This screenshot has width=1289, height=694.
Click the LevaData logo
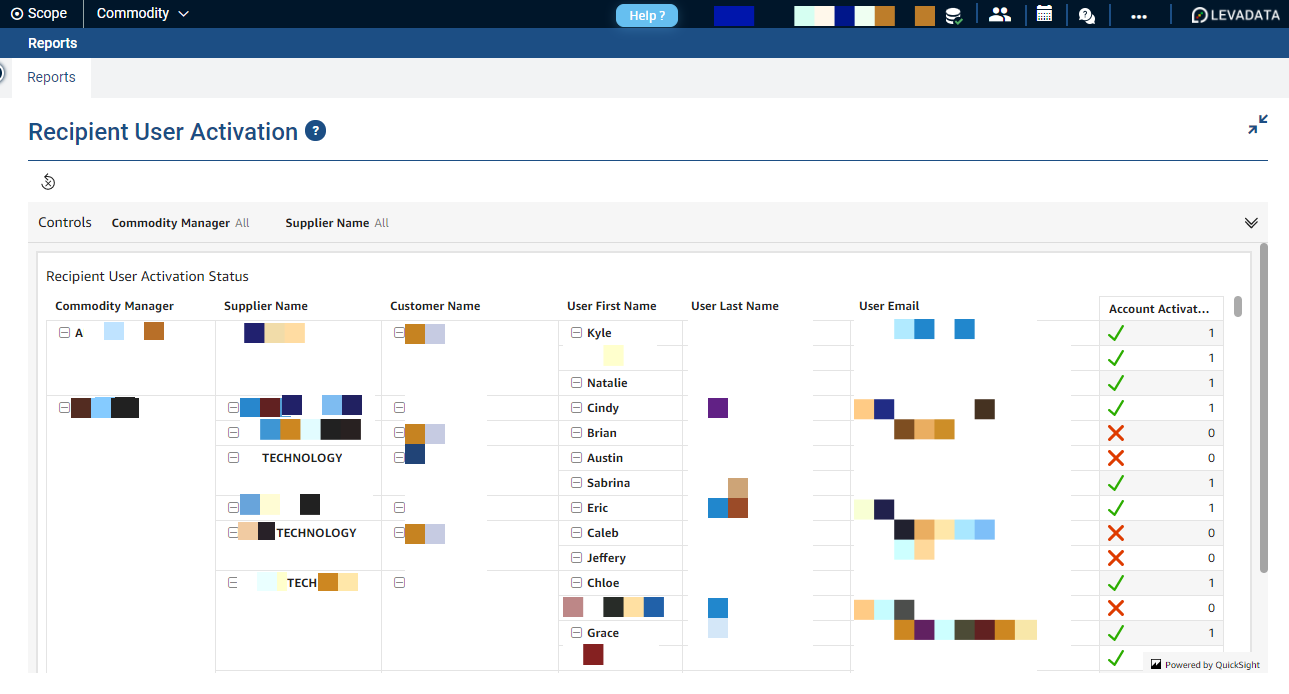coord(1237,15)
